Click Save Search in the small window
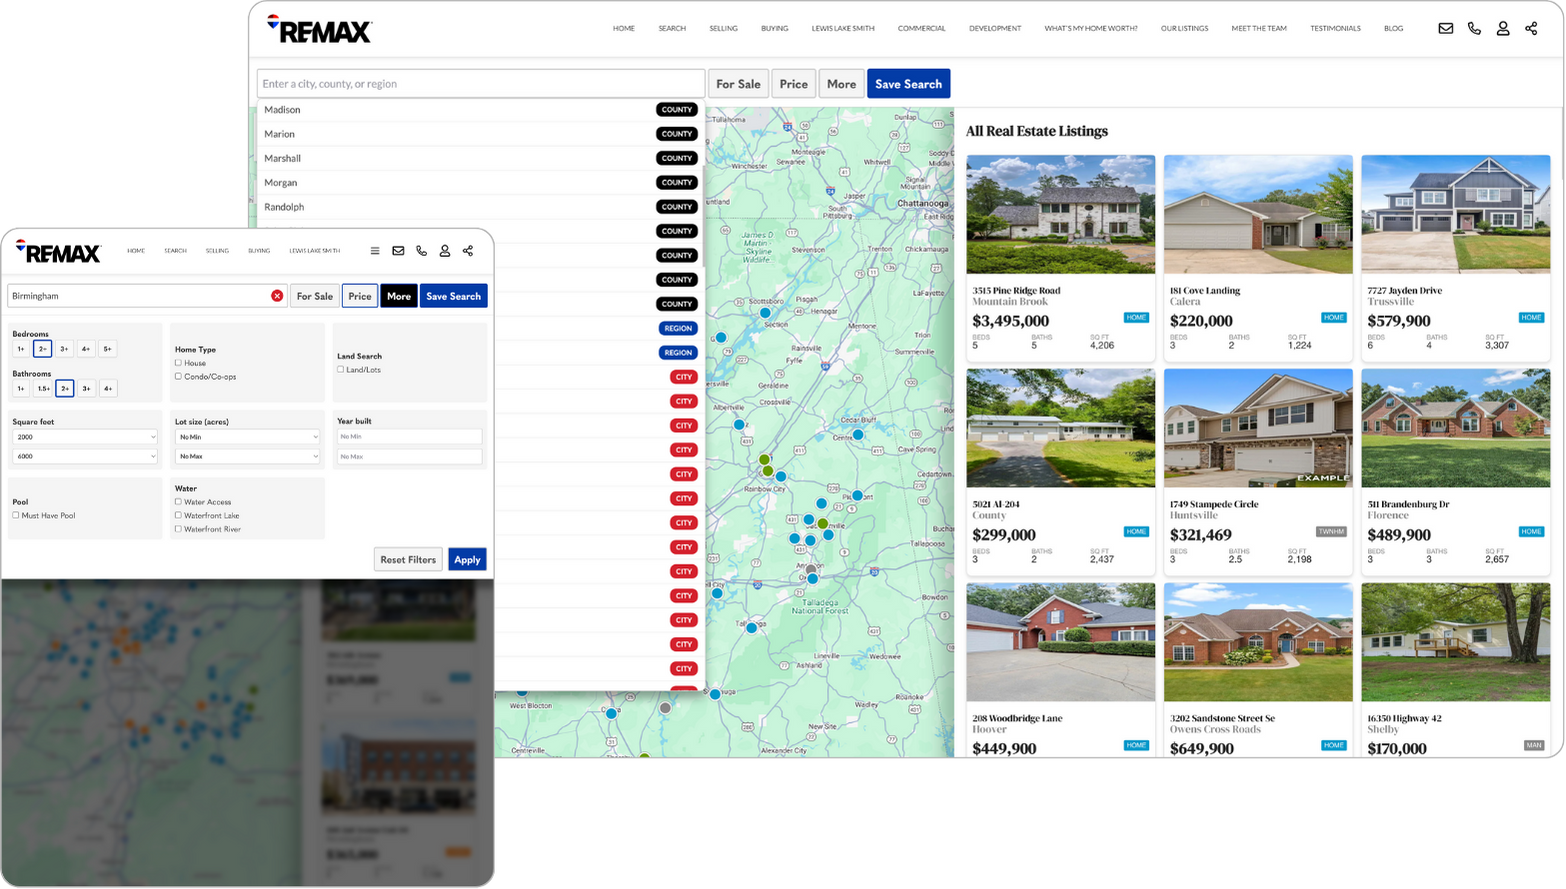 tap(453, 296)
